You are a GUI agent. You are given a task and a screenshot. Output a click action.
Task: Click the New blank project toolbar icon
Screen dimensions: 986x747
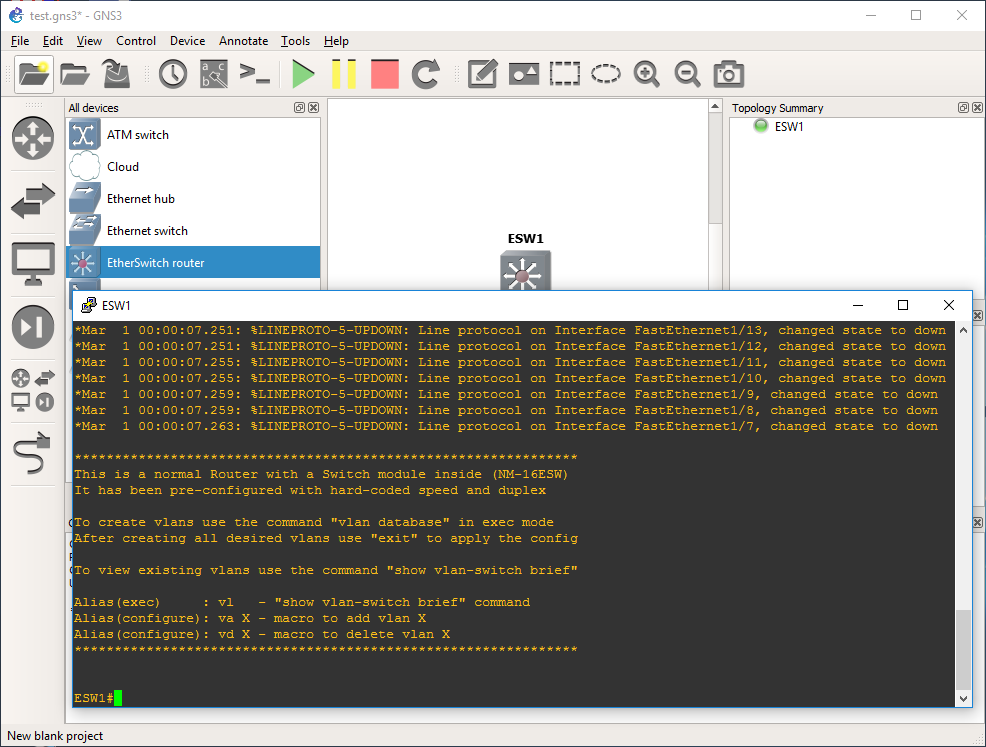(x=34, y=74)
